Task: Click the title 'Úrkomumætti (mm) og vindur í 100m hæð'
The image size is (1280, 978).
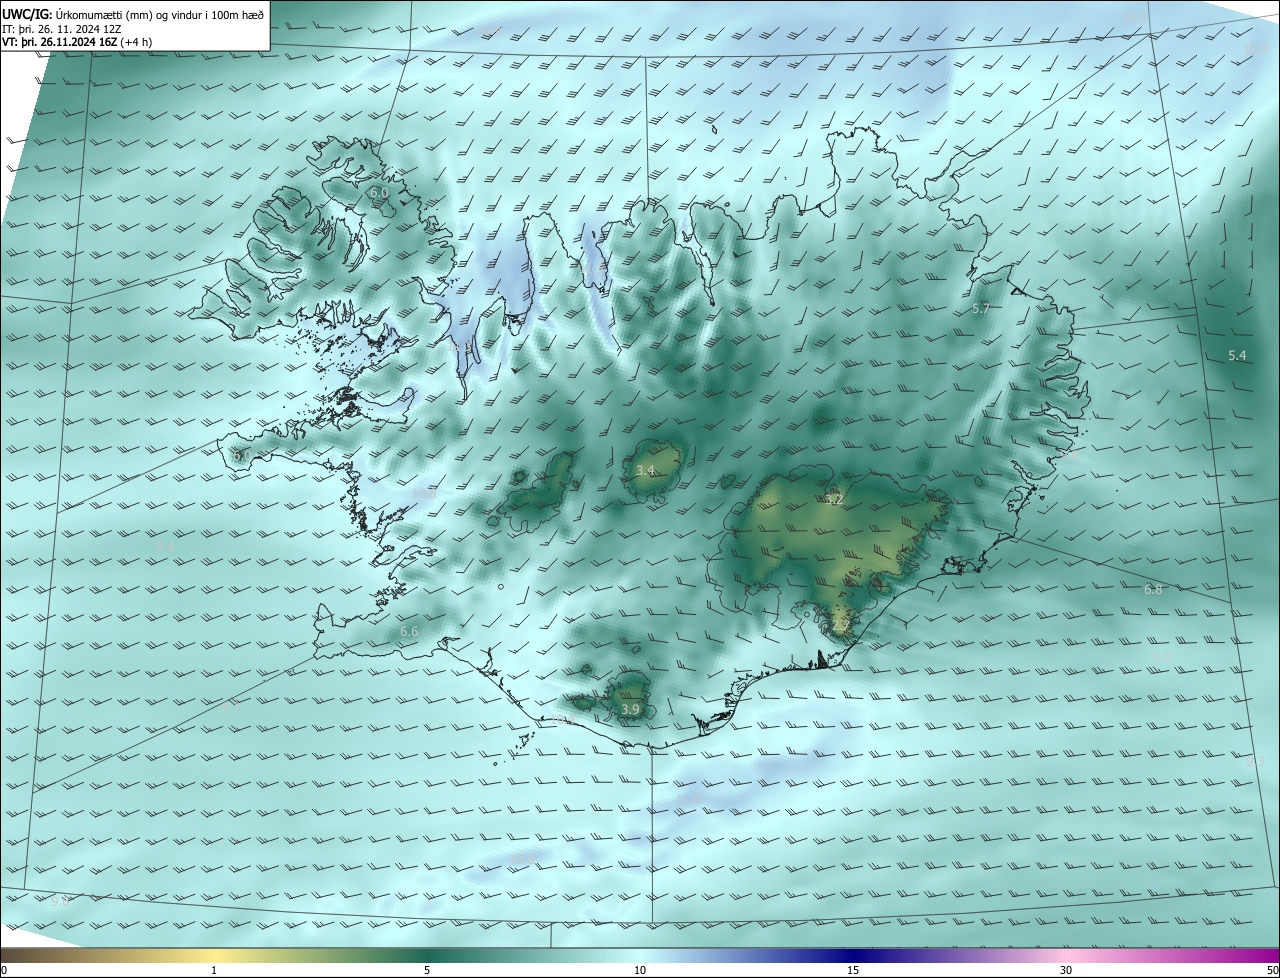Action: pos(161,14)
